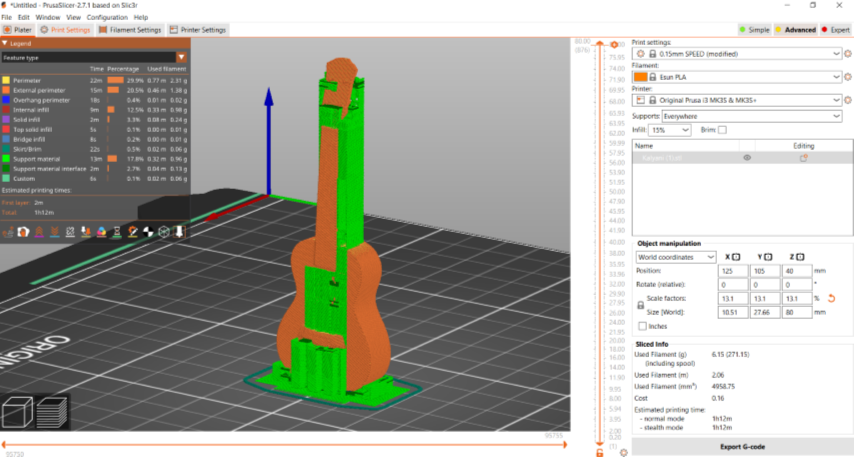The image size is (854, 457).
Task: Switch to sliced layers preview icon
Action: [x=52, y=412]
